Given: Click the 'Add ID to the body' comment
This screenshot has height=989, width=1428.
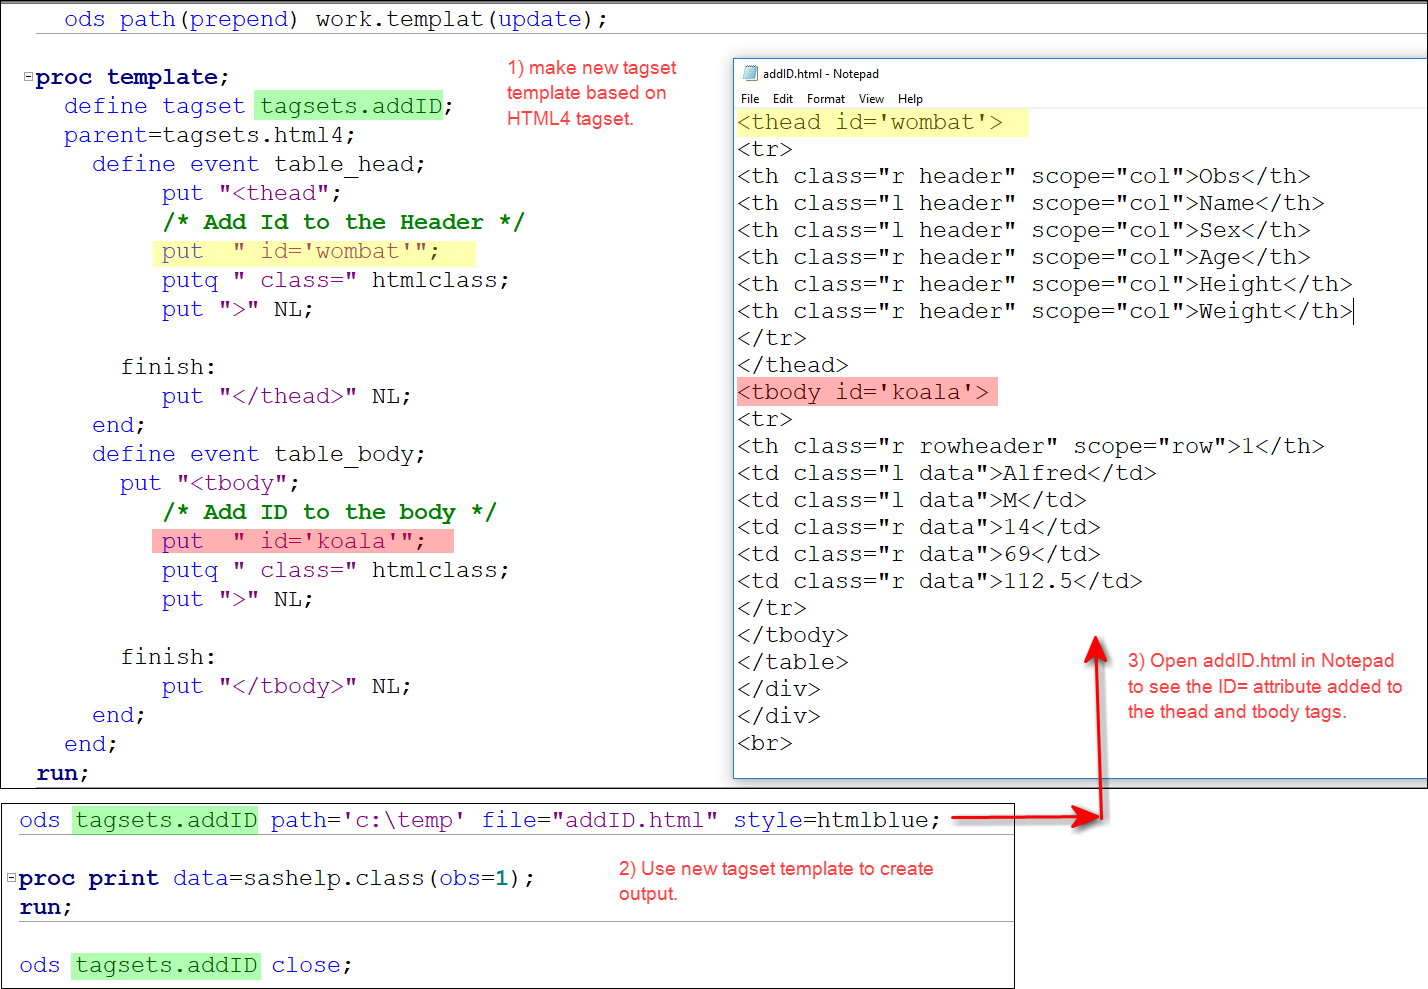Looking at the screenshot, I should (x=329, y=512).
